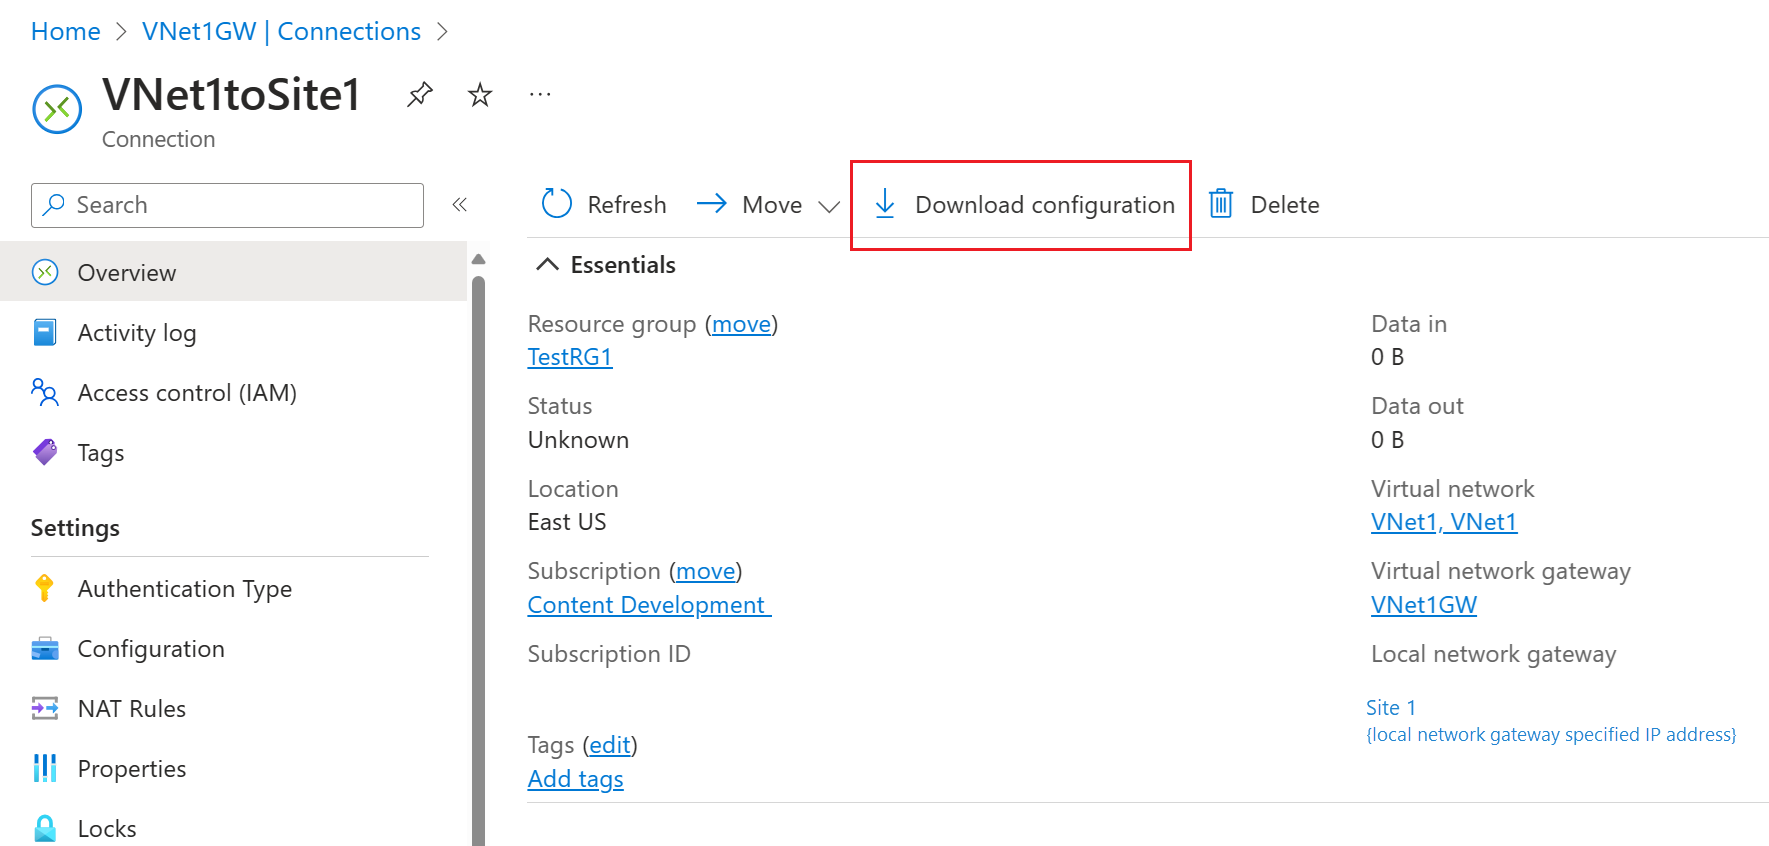
Task: Go to Home breadcrumb
Action: (66, 31)
